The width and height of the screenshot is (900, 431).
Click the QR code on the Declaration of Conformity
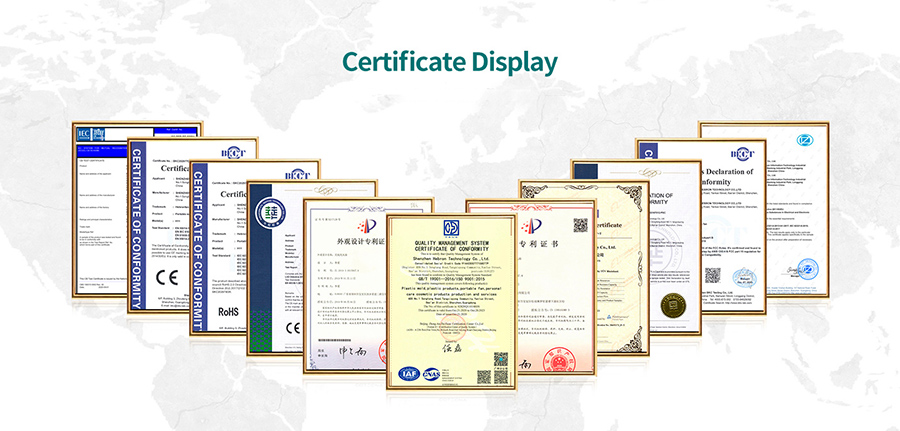[x=712, y=275]
